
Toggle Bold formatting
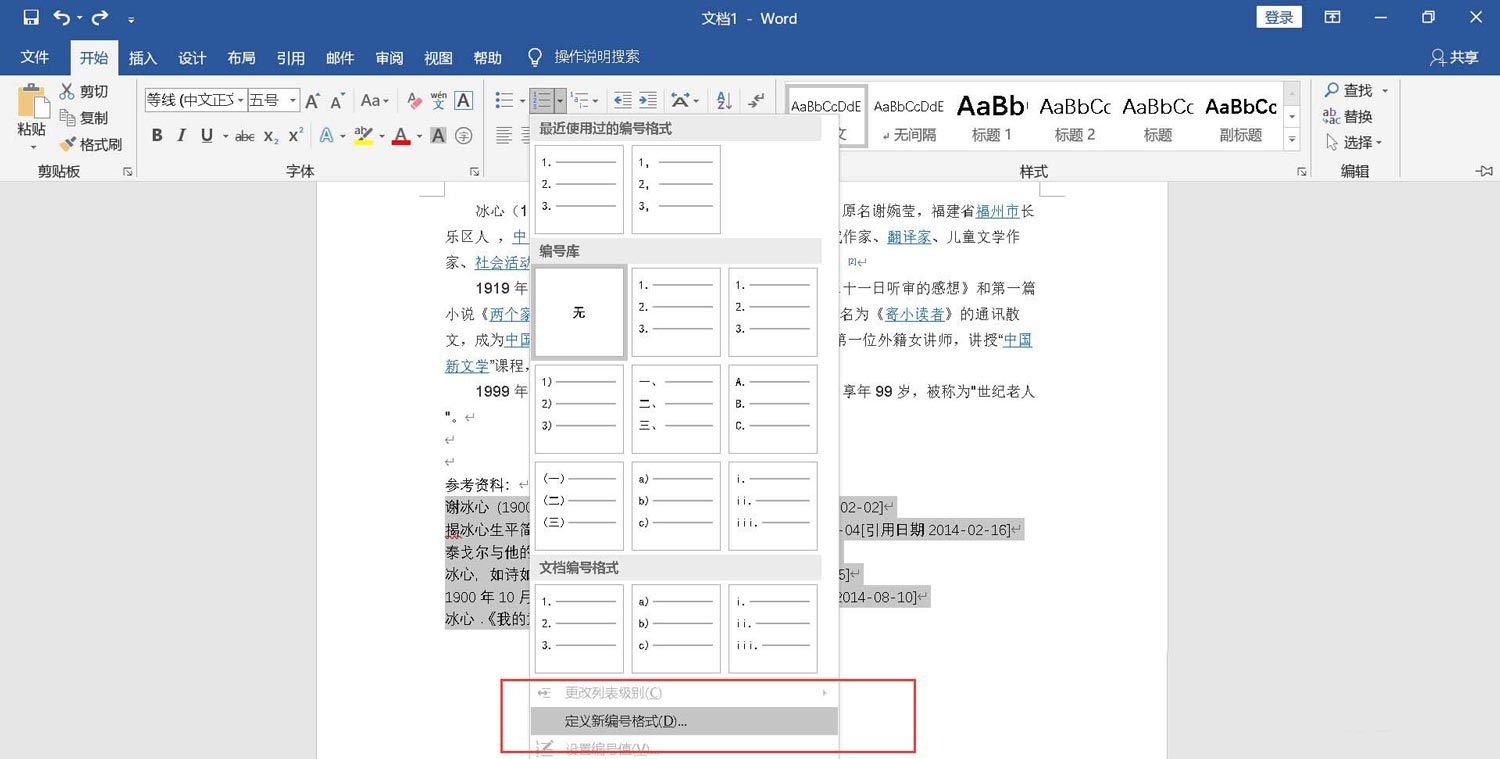pos(157,136)
